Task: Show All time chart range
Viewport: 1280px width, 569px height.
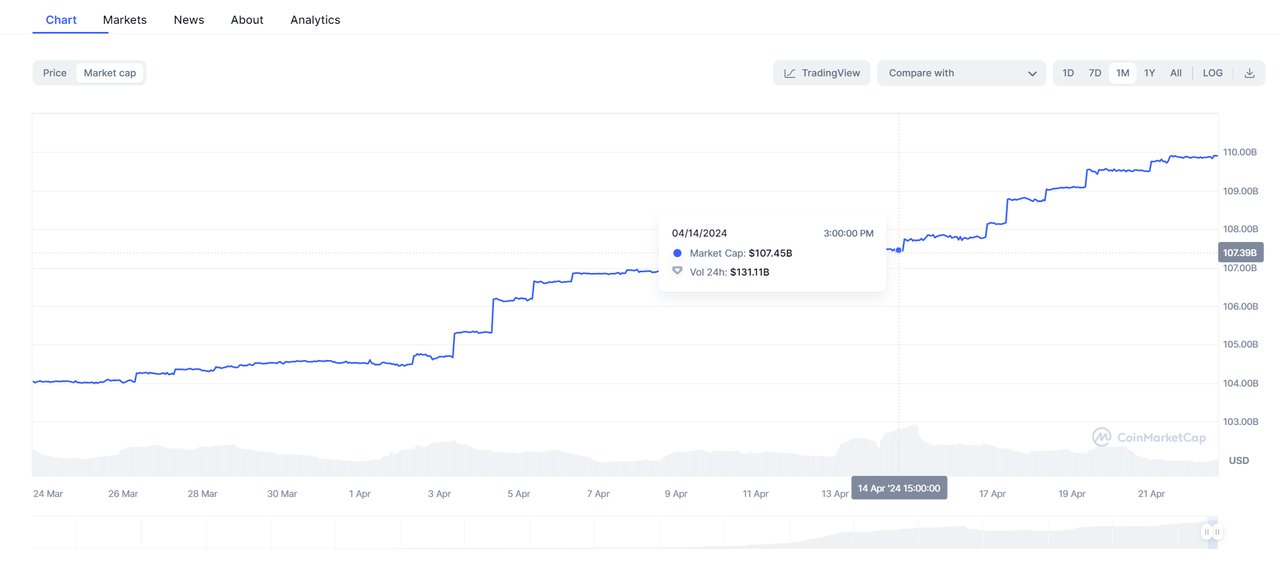Action: point(1176,73)
